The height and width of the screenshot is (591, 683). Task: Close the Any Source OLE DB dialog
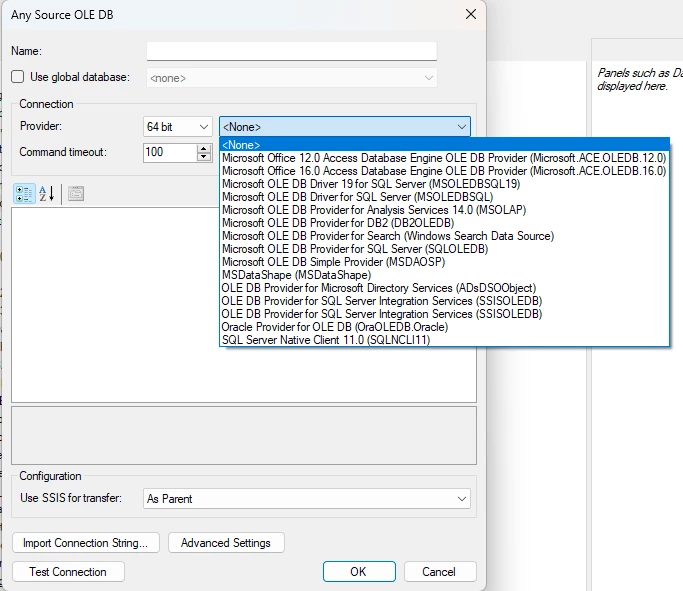tap(471, 14)
